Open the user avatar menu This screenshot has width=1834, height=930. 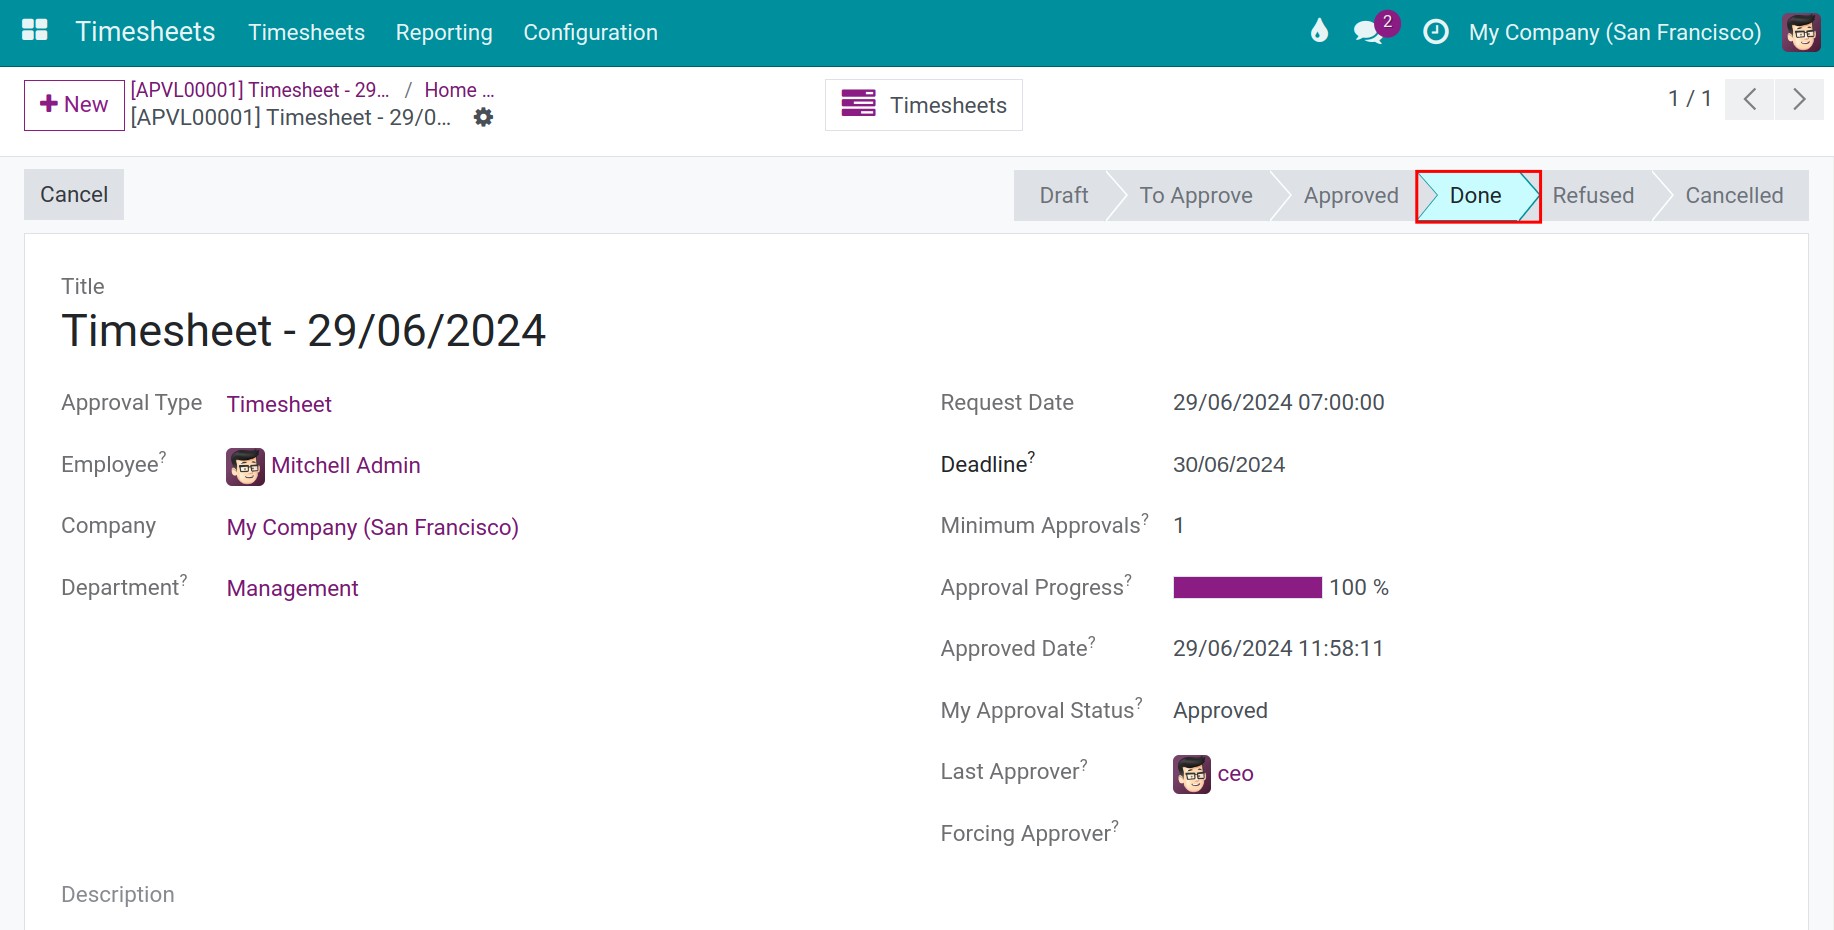tap(1802, 32)
